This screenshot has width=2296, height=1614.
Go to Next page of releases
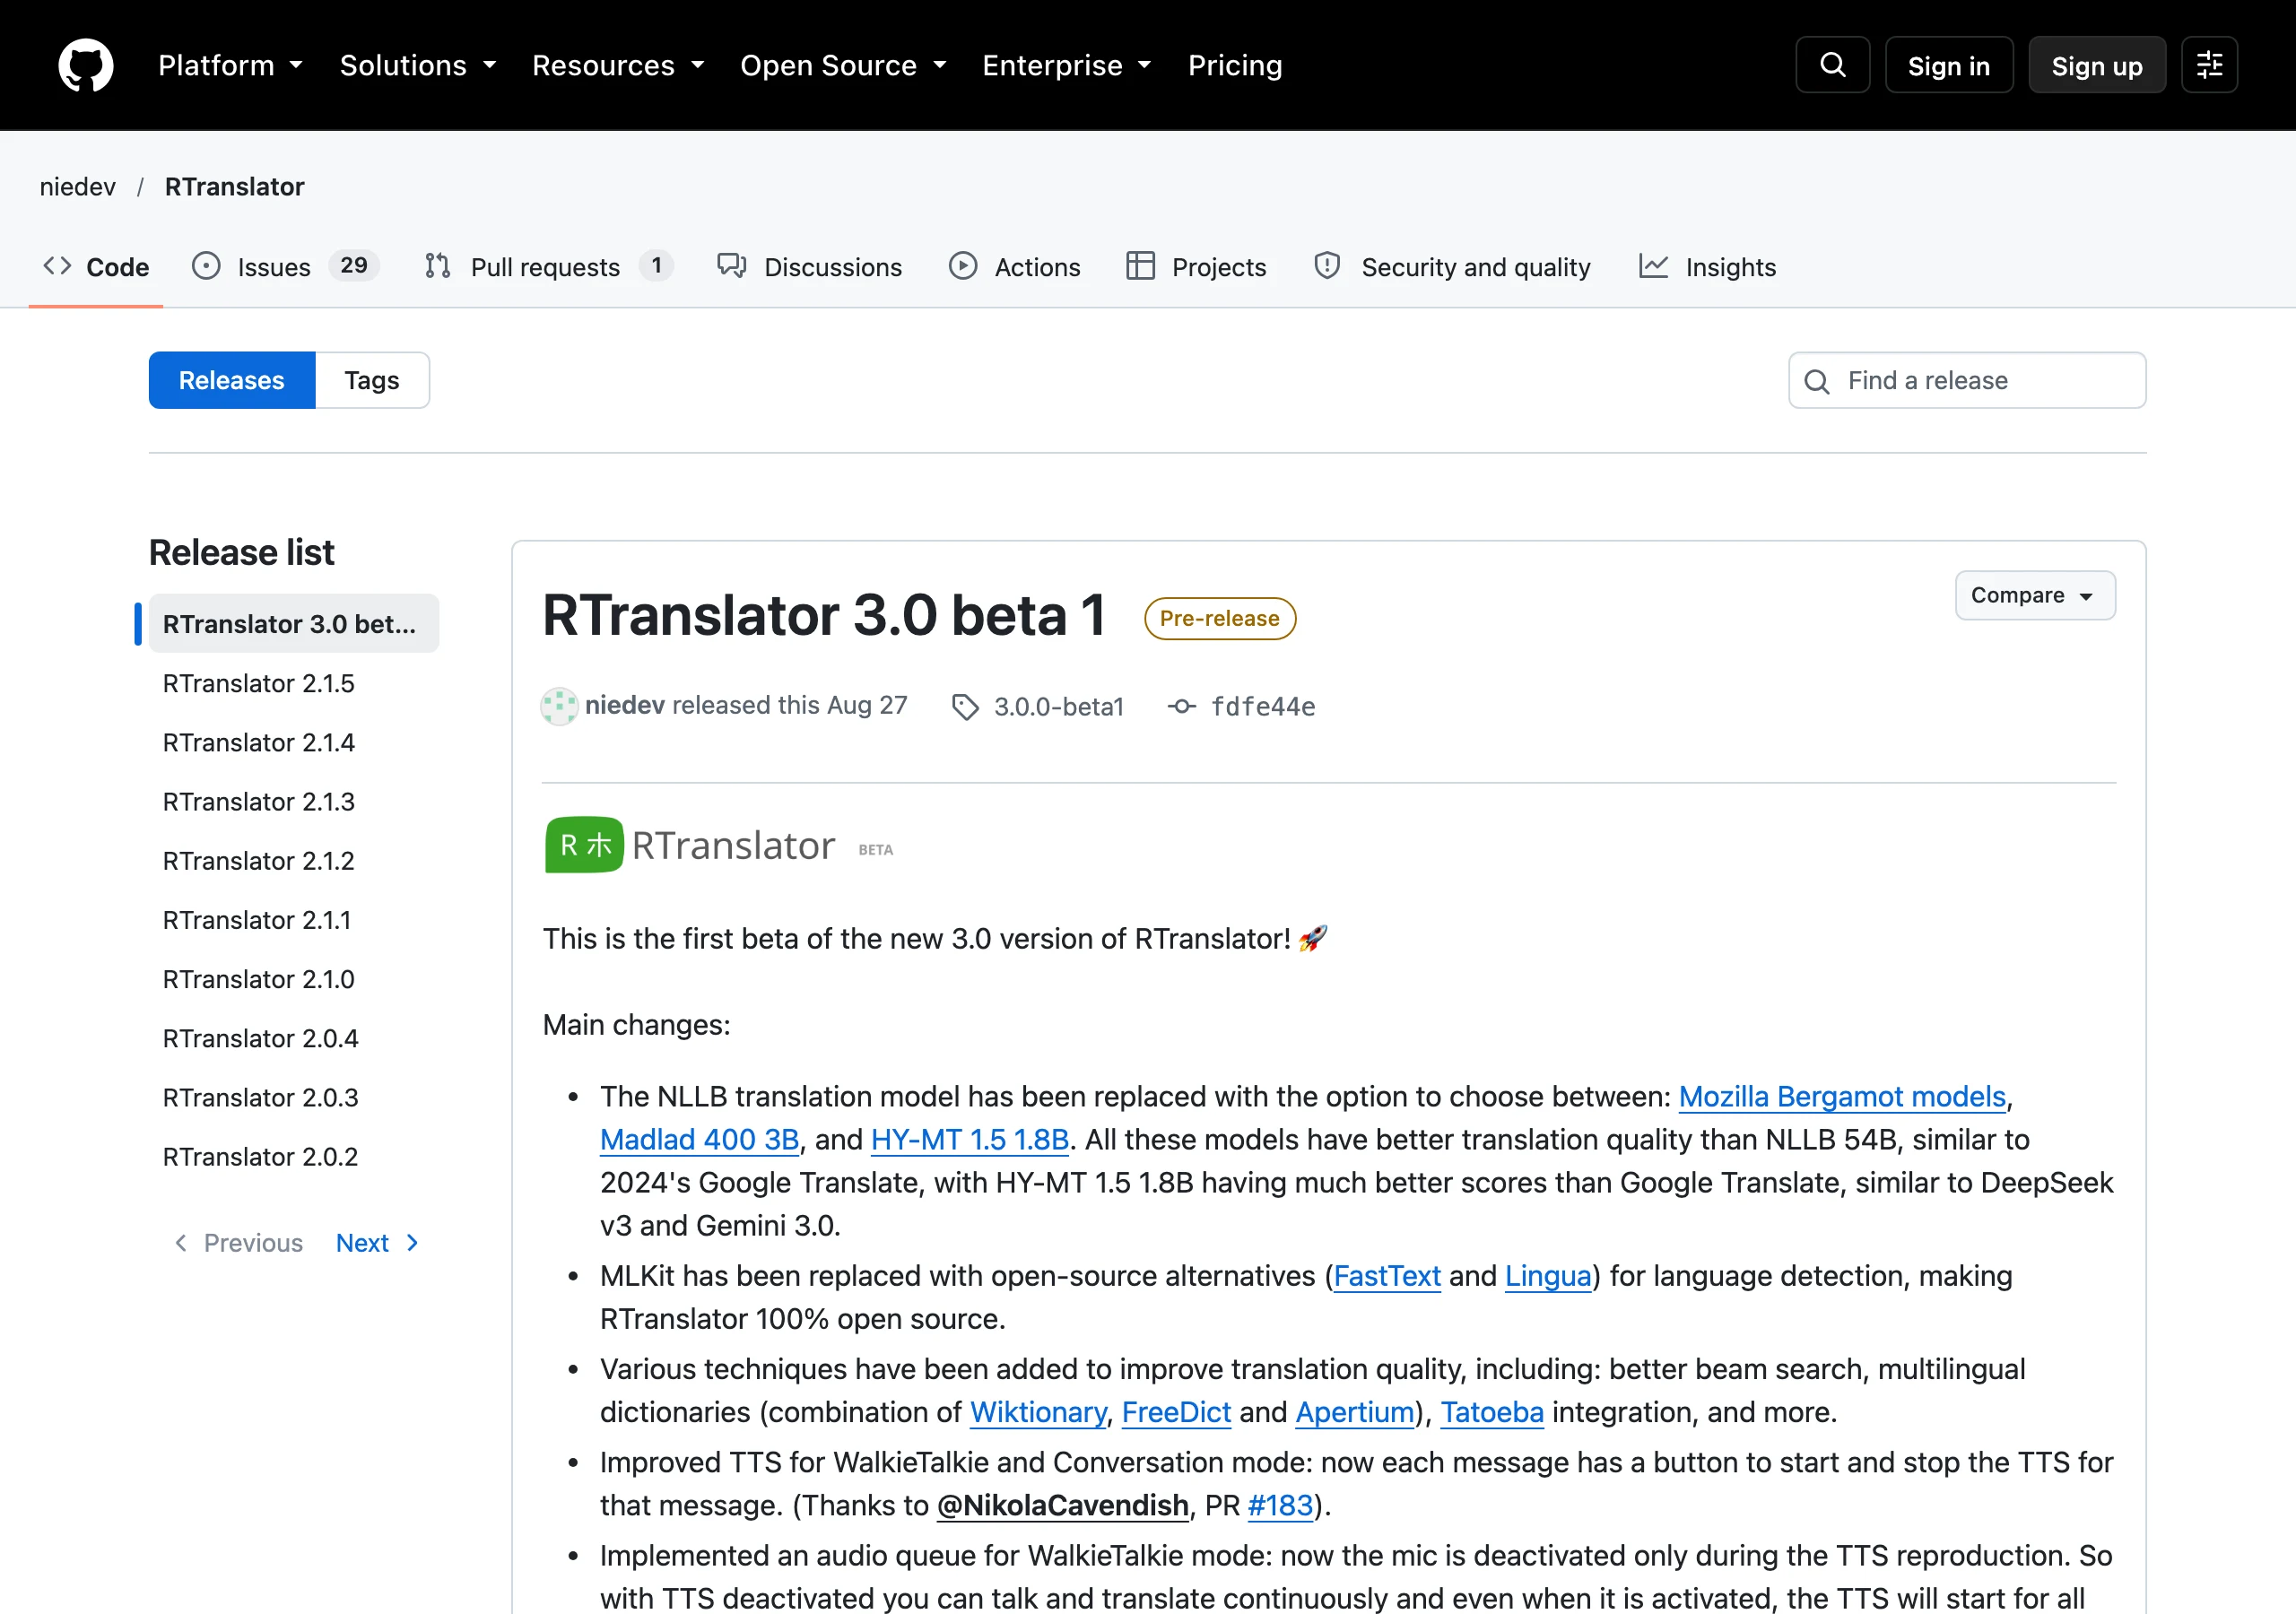[x=377, y=1242]
